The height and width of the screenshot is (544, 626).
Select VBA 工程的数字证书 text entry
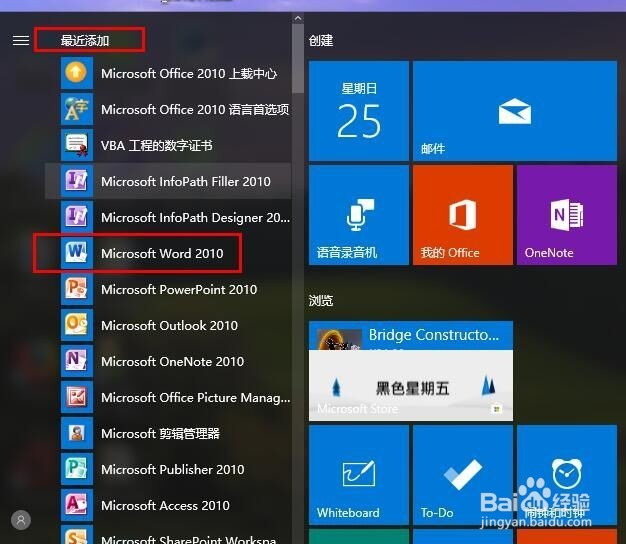[x=156, y=145]
